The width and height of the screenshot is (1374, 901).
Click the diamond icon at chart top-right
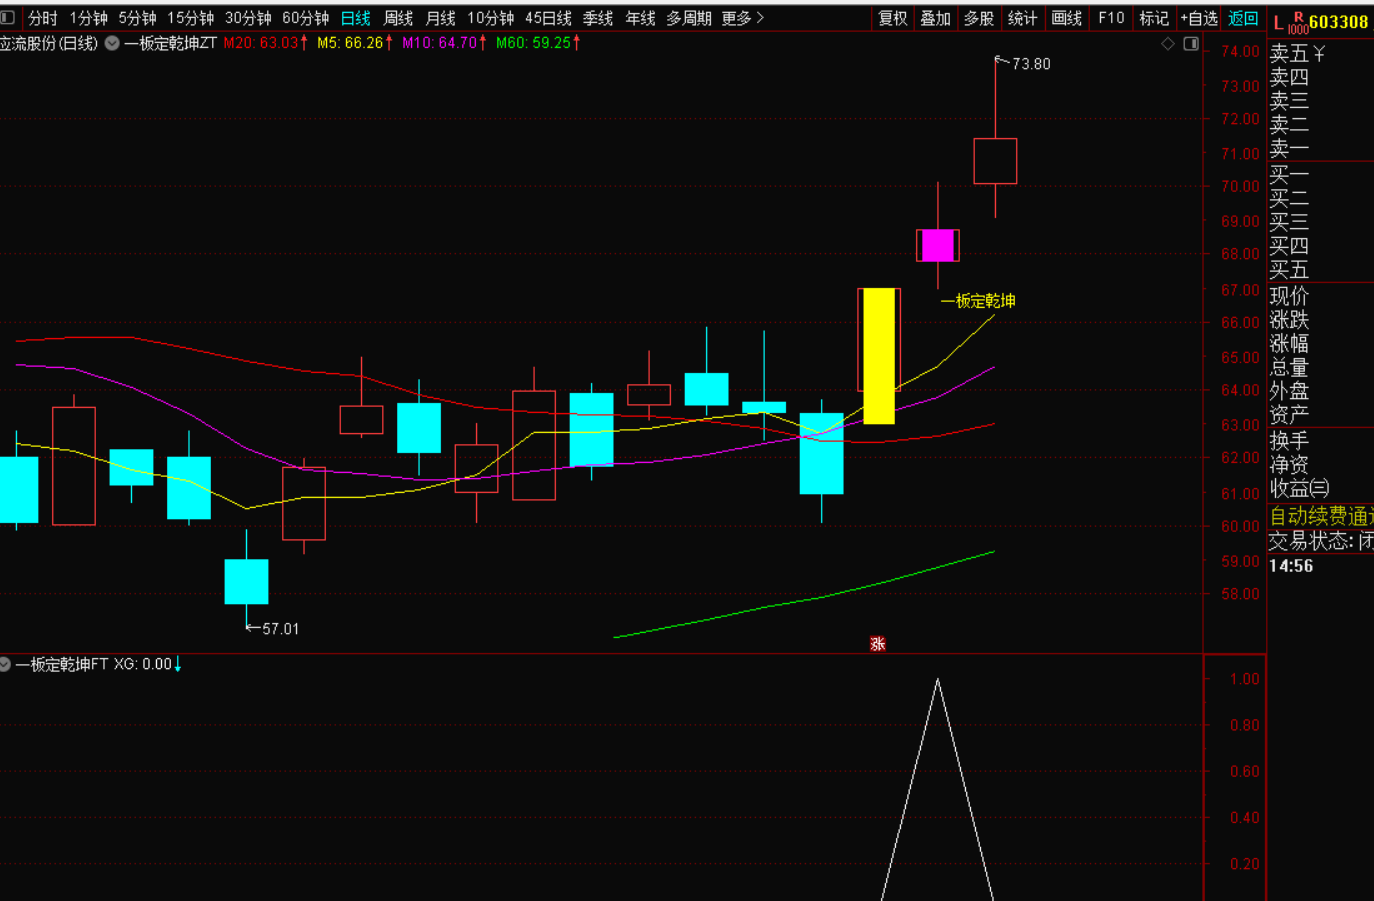(x=1168, y=44)
